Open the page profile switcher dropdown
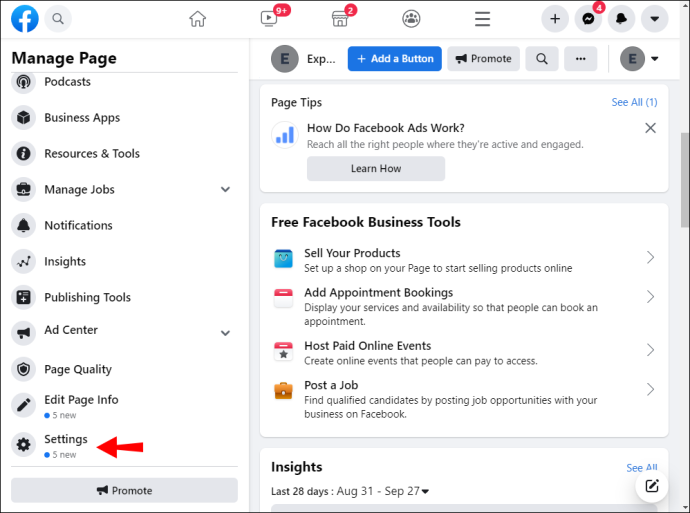 coord(639,59)
